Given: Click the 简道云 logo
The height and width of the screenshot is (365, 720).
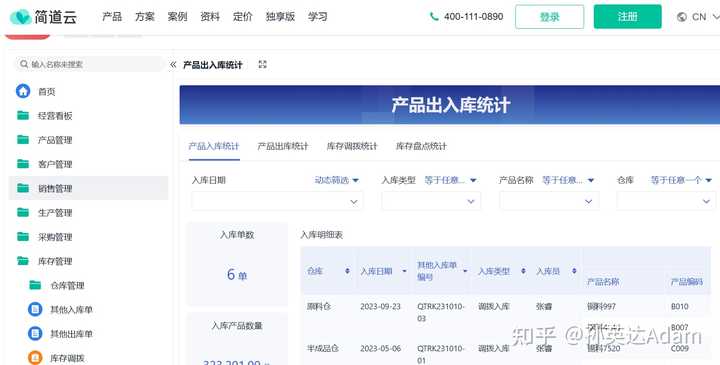Looking at the screenshot, I should 44,17.
